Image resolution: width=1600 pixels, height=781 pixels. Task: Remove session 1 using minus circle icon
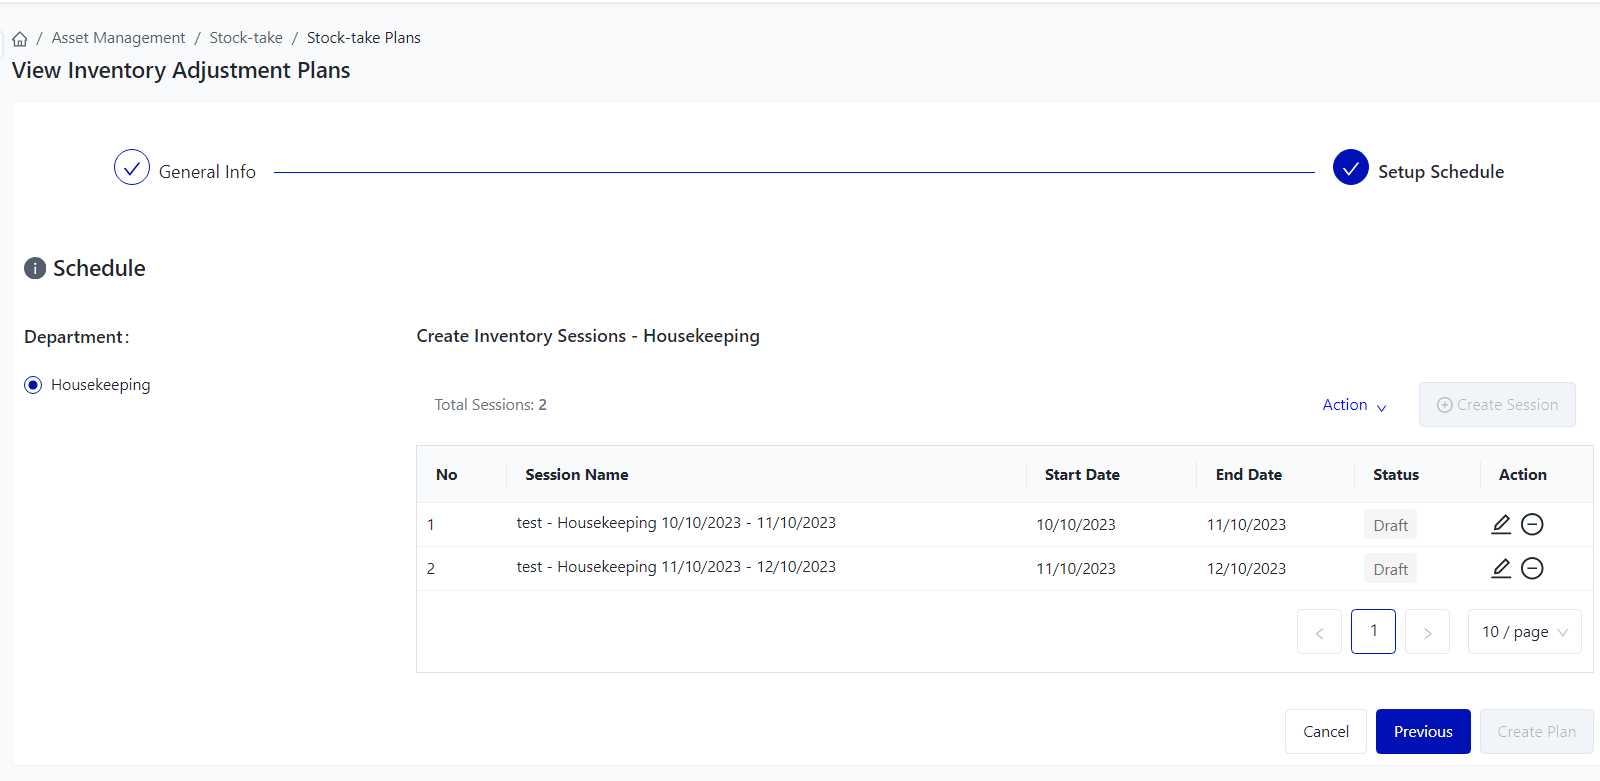pos(1532,524)
